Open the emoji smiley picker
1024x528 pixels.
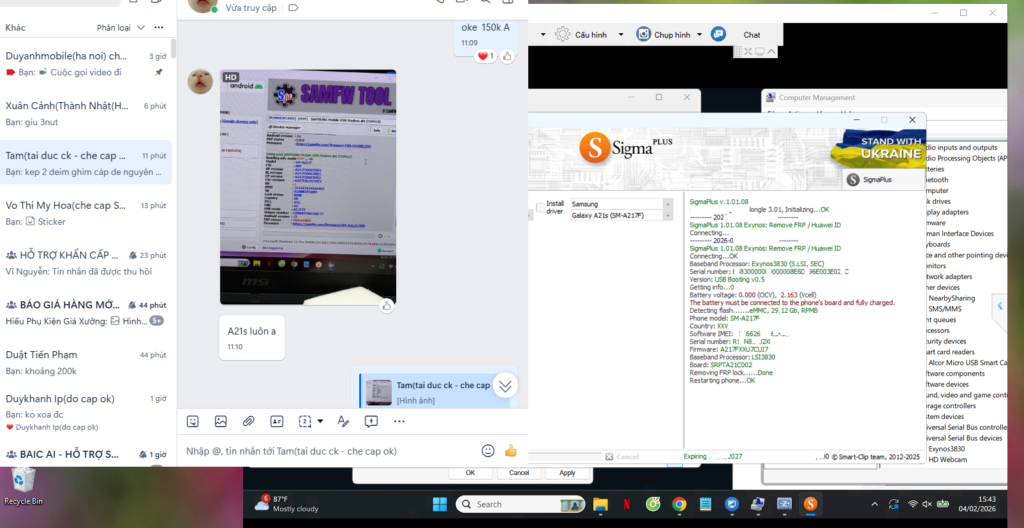[488, 451]
